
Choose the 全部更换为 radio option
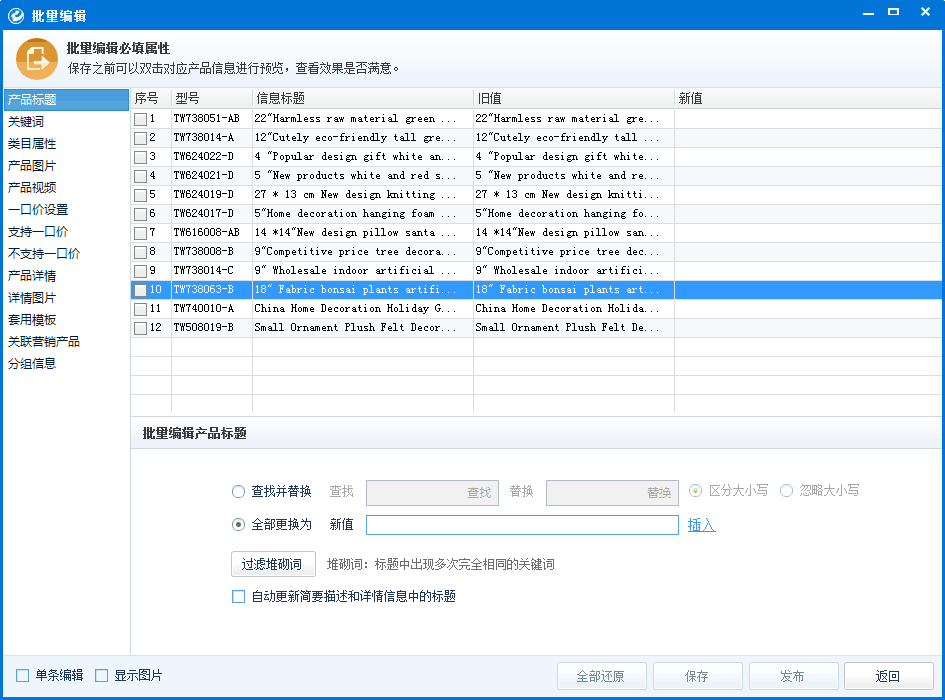click(x=238, y=524)
